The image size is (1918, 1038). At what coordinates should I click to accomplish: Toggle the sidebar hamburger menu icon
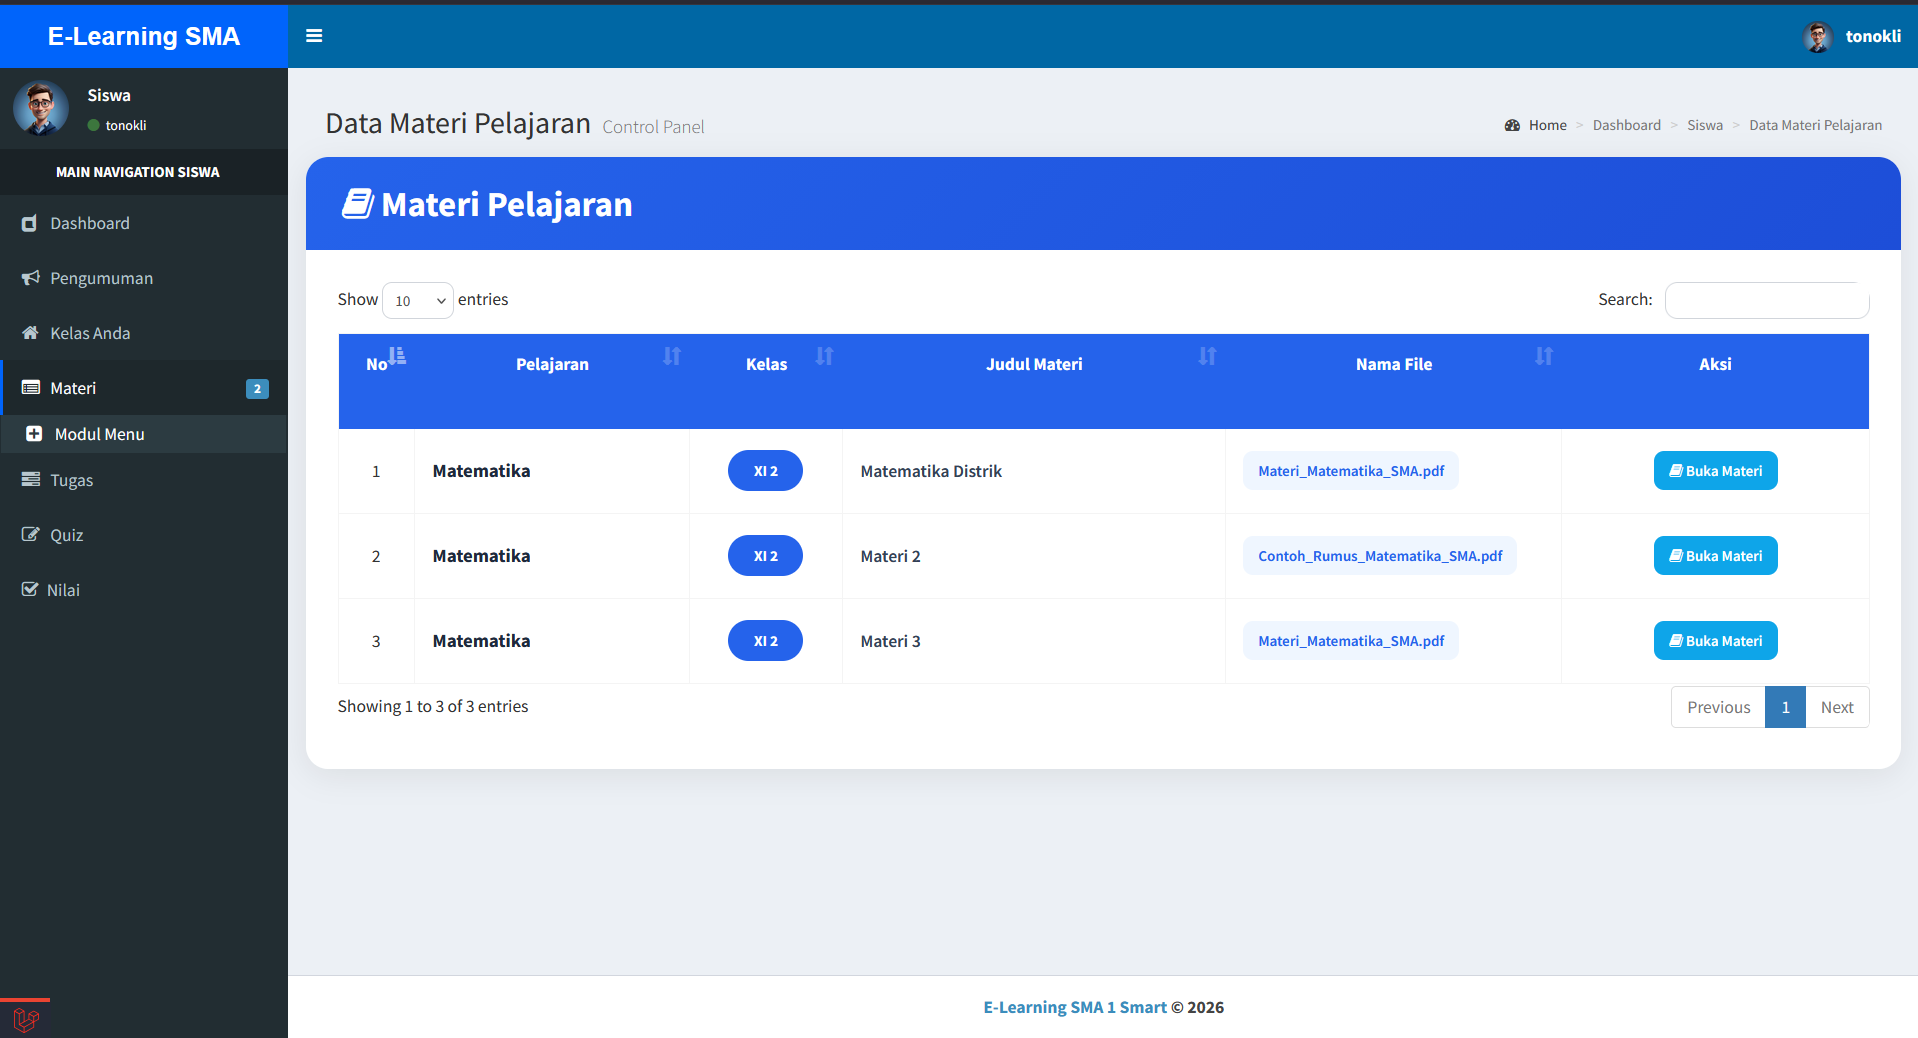point(314,36)
